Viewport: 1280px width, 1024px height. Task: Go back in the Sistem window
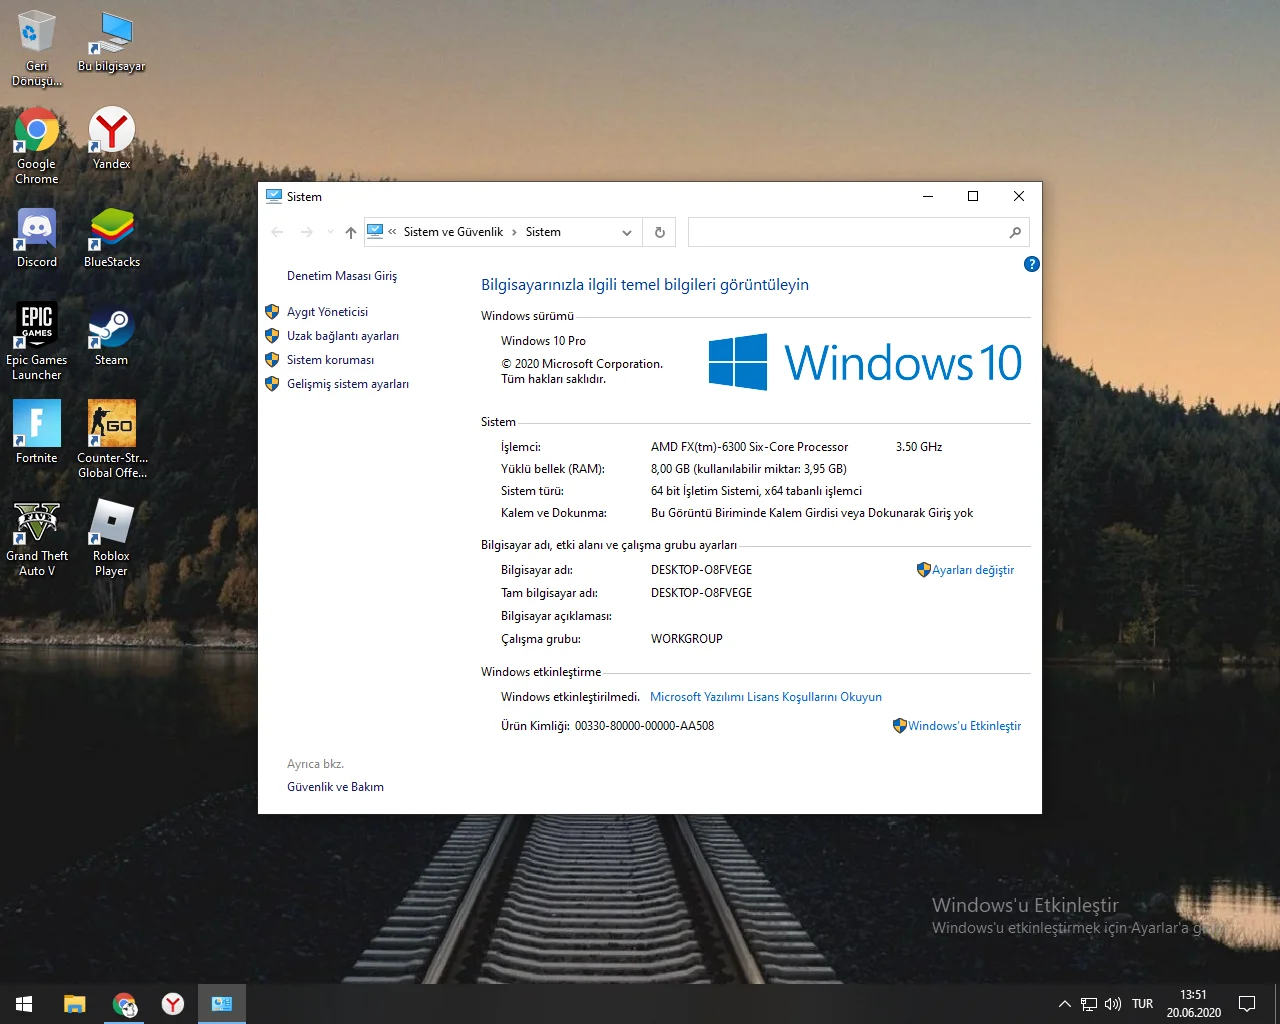278,232
